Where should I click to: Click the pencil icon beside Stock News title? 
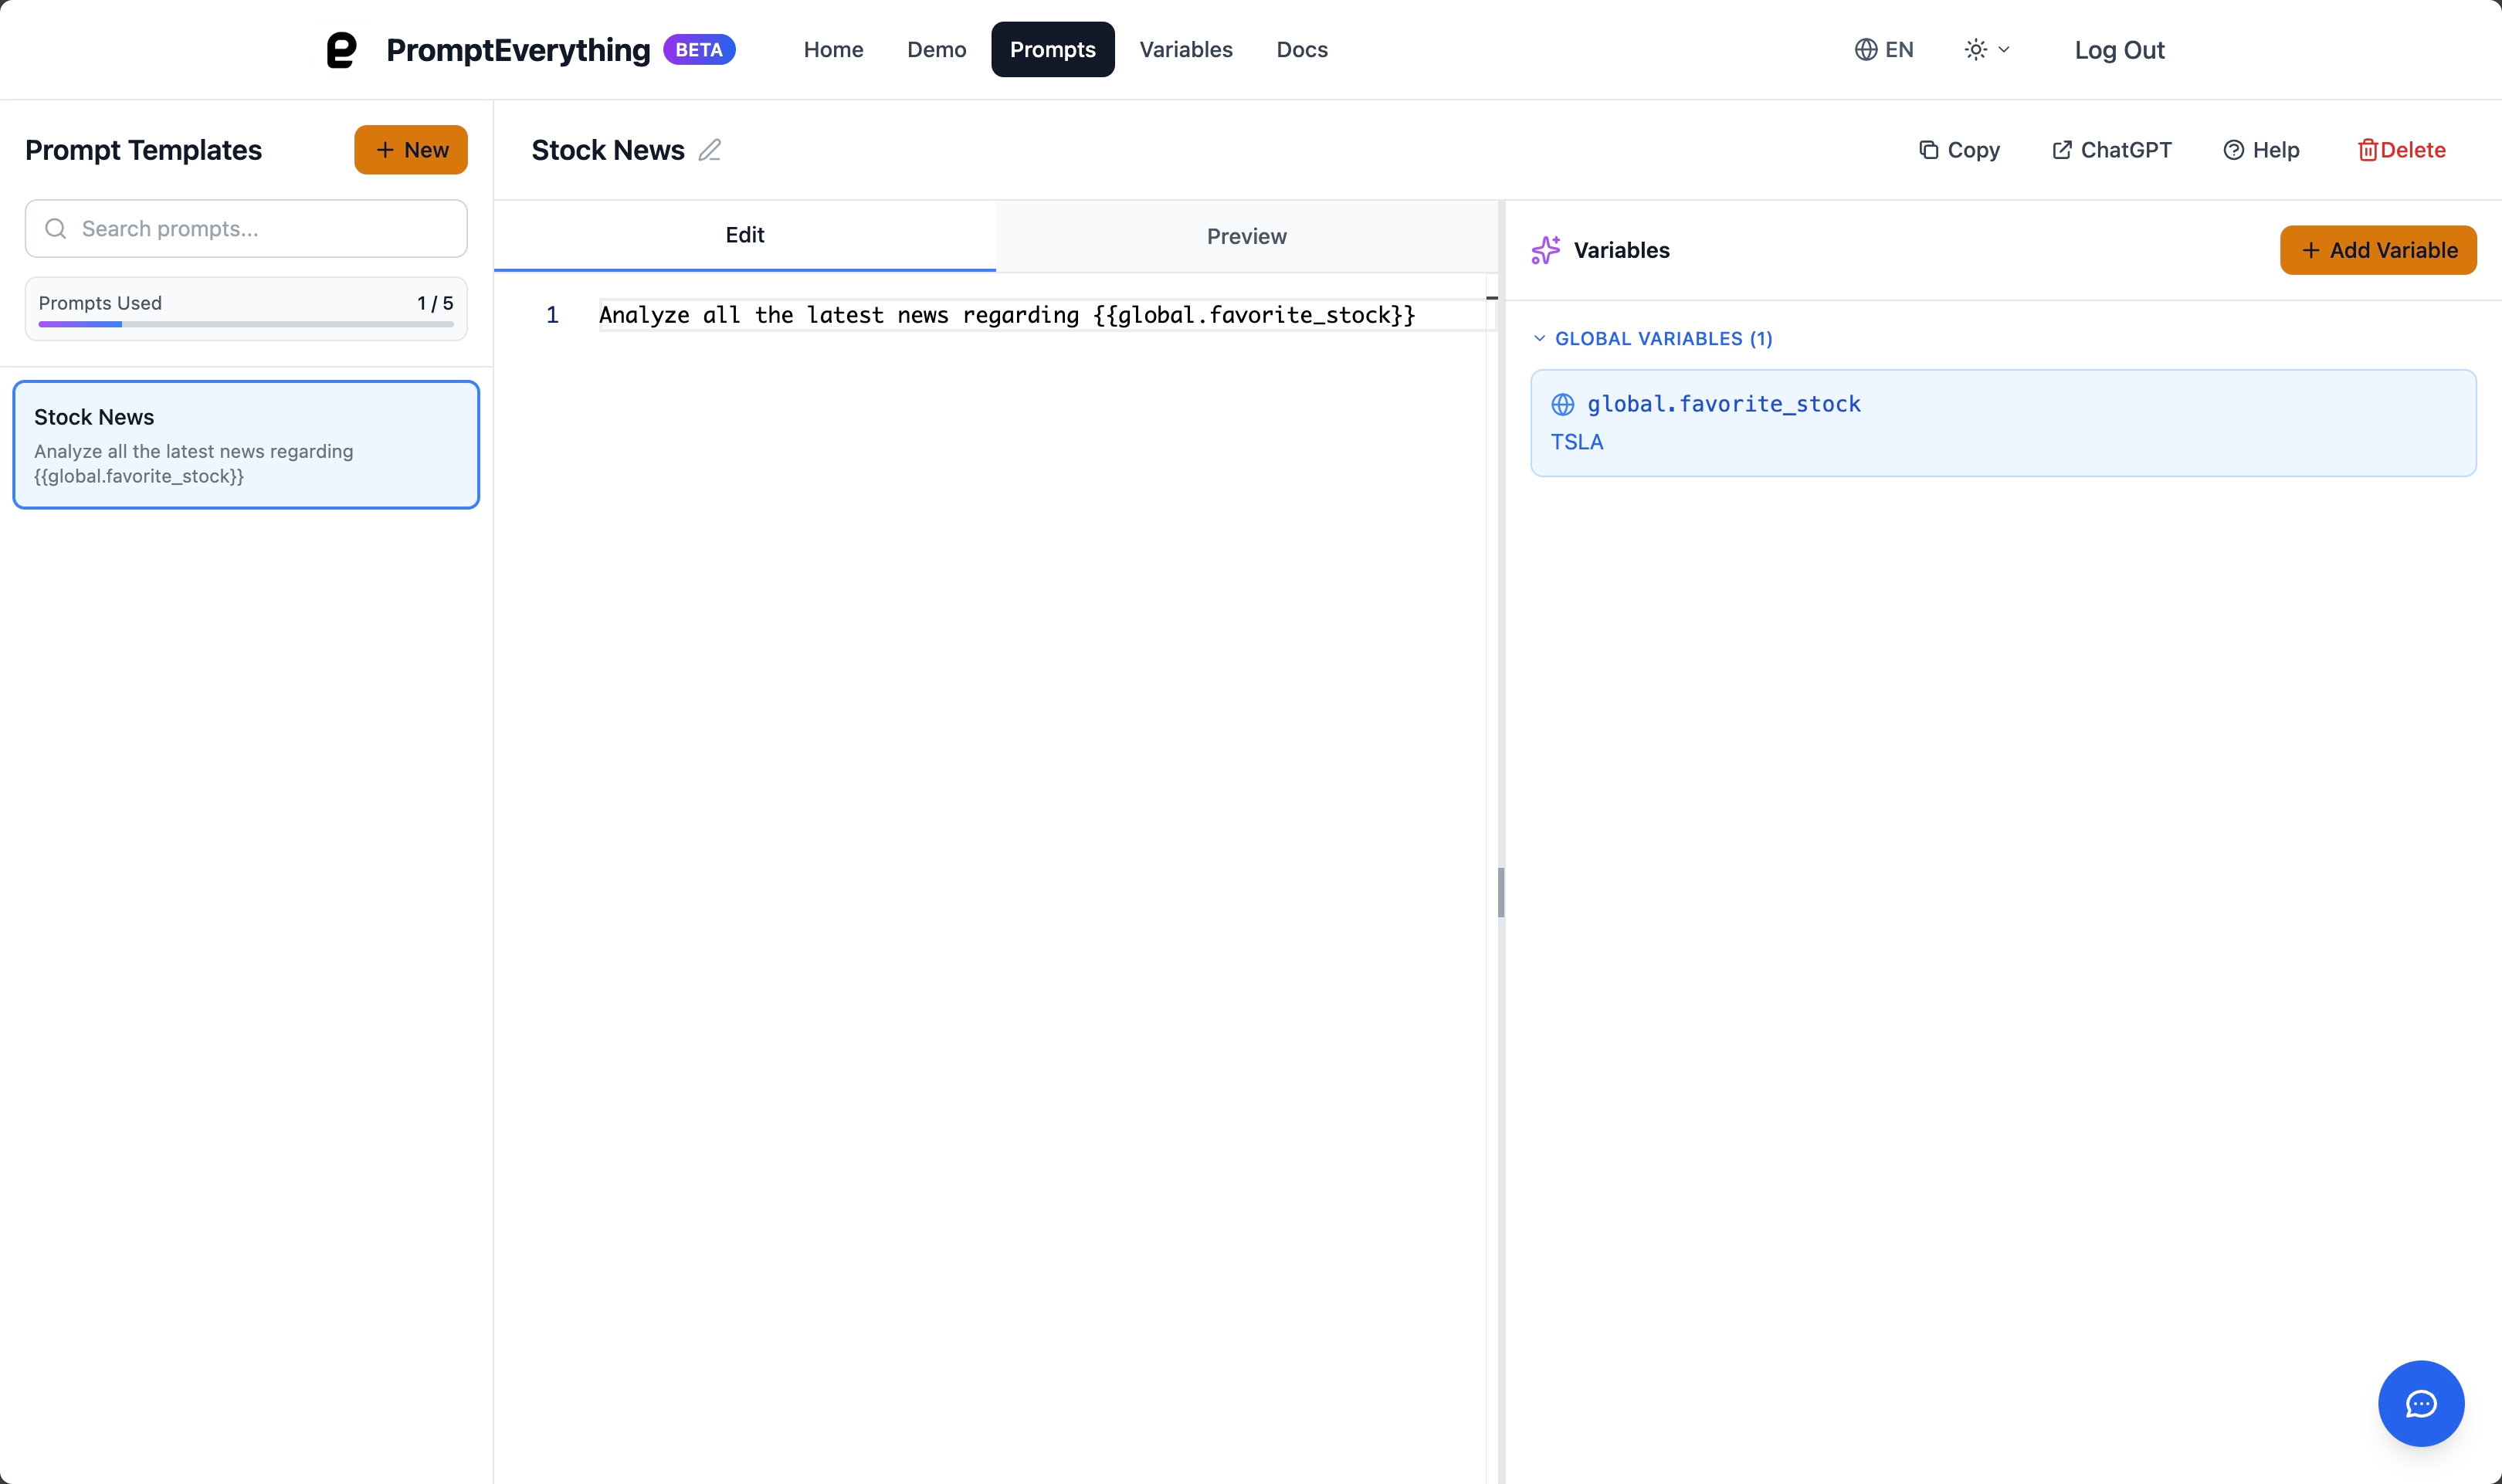click(x=709, y=150)
